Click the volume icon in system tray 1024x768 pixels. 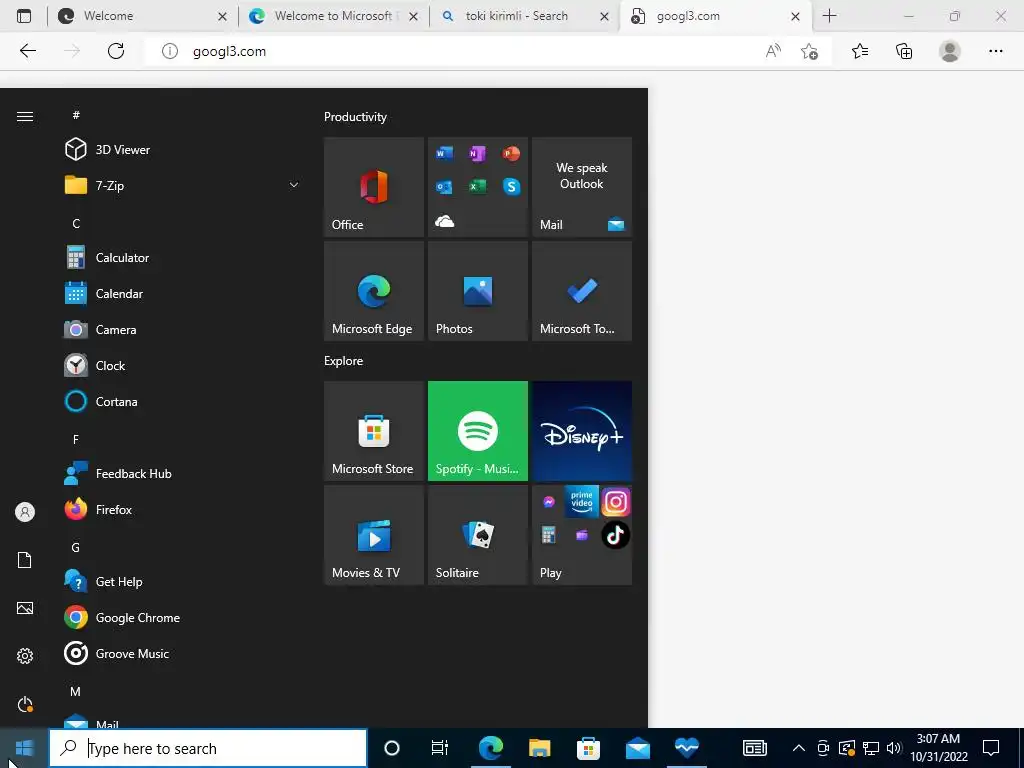(894, 748)
